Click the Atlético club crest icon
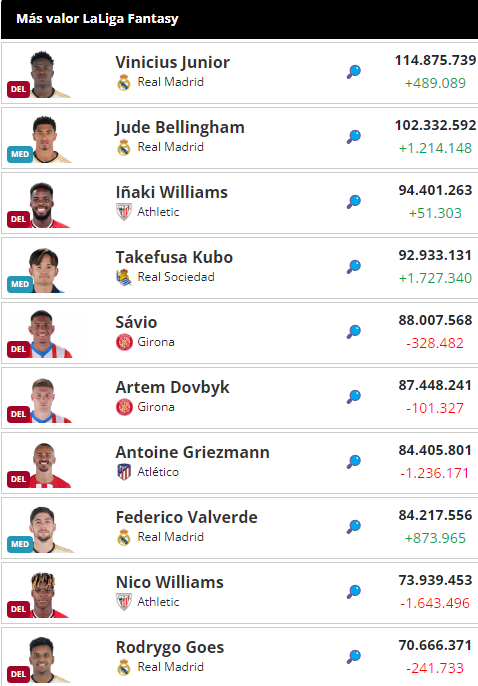The width and height of the screenshot is (478, 686). point(124,472)
